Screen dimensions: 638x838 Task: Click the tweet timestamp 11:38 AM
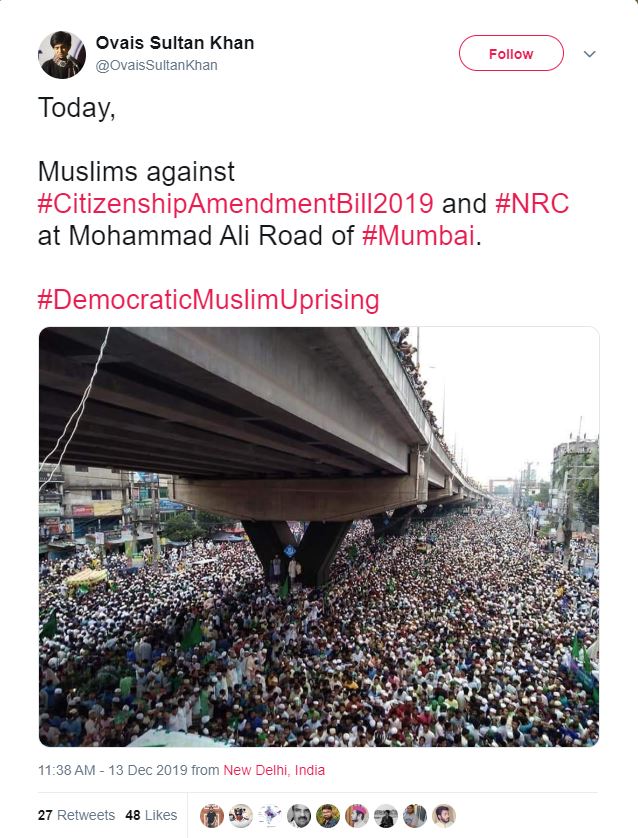[65, 770]
